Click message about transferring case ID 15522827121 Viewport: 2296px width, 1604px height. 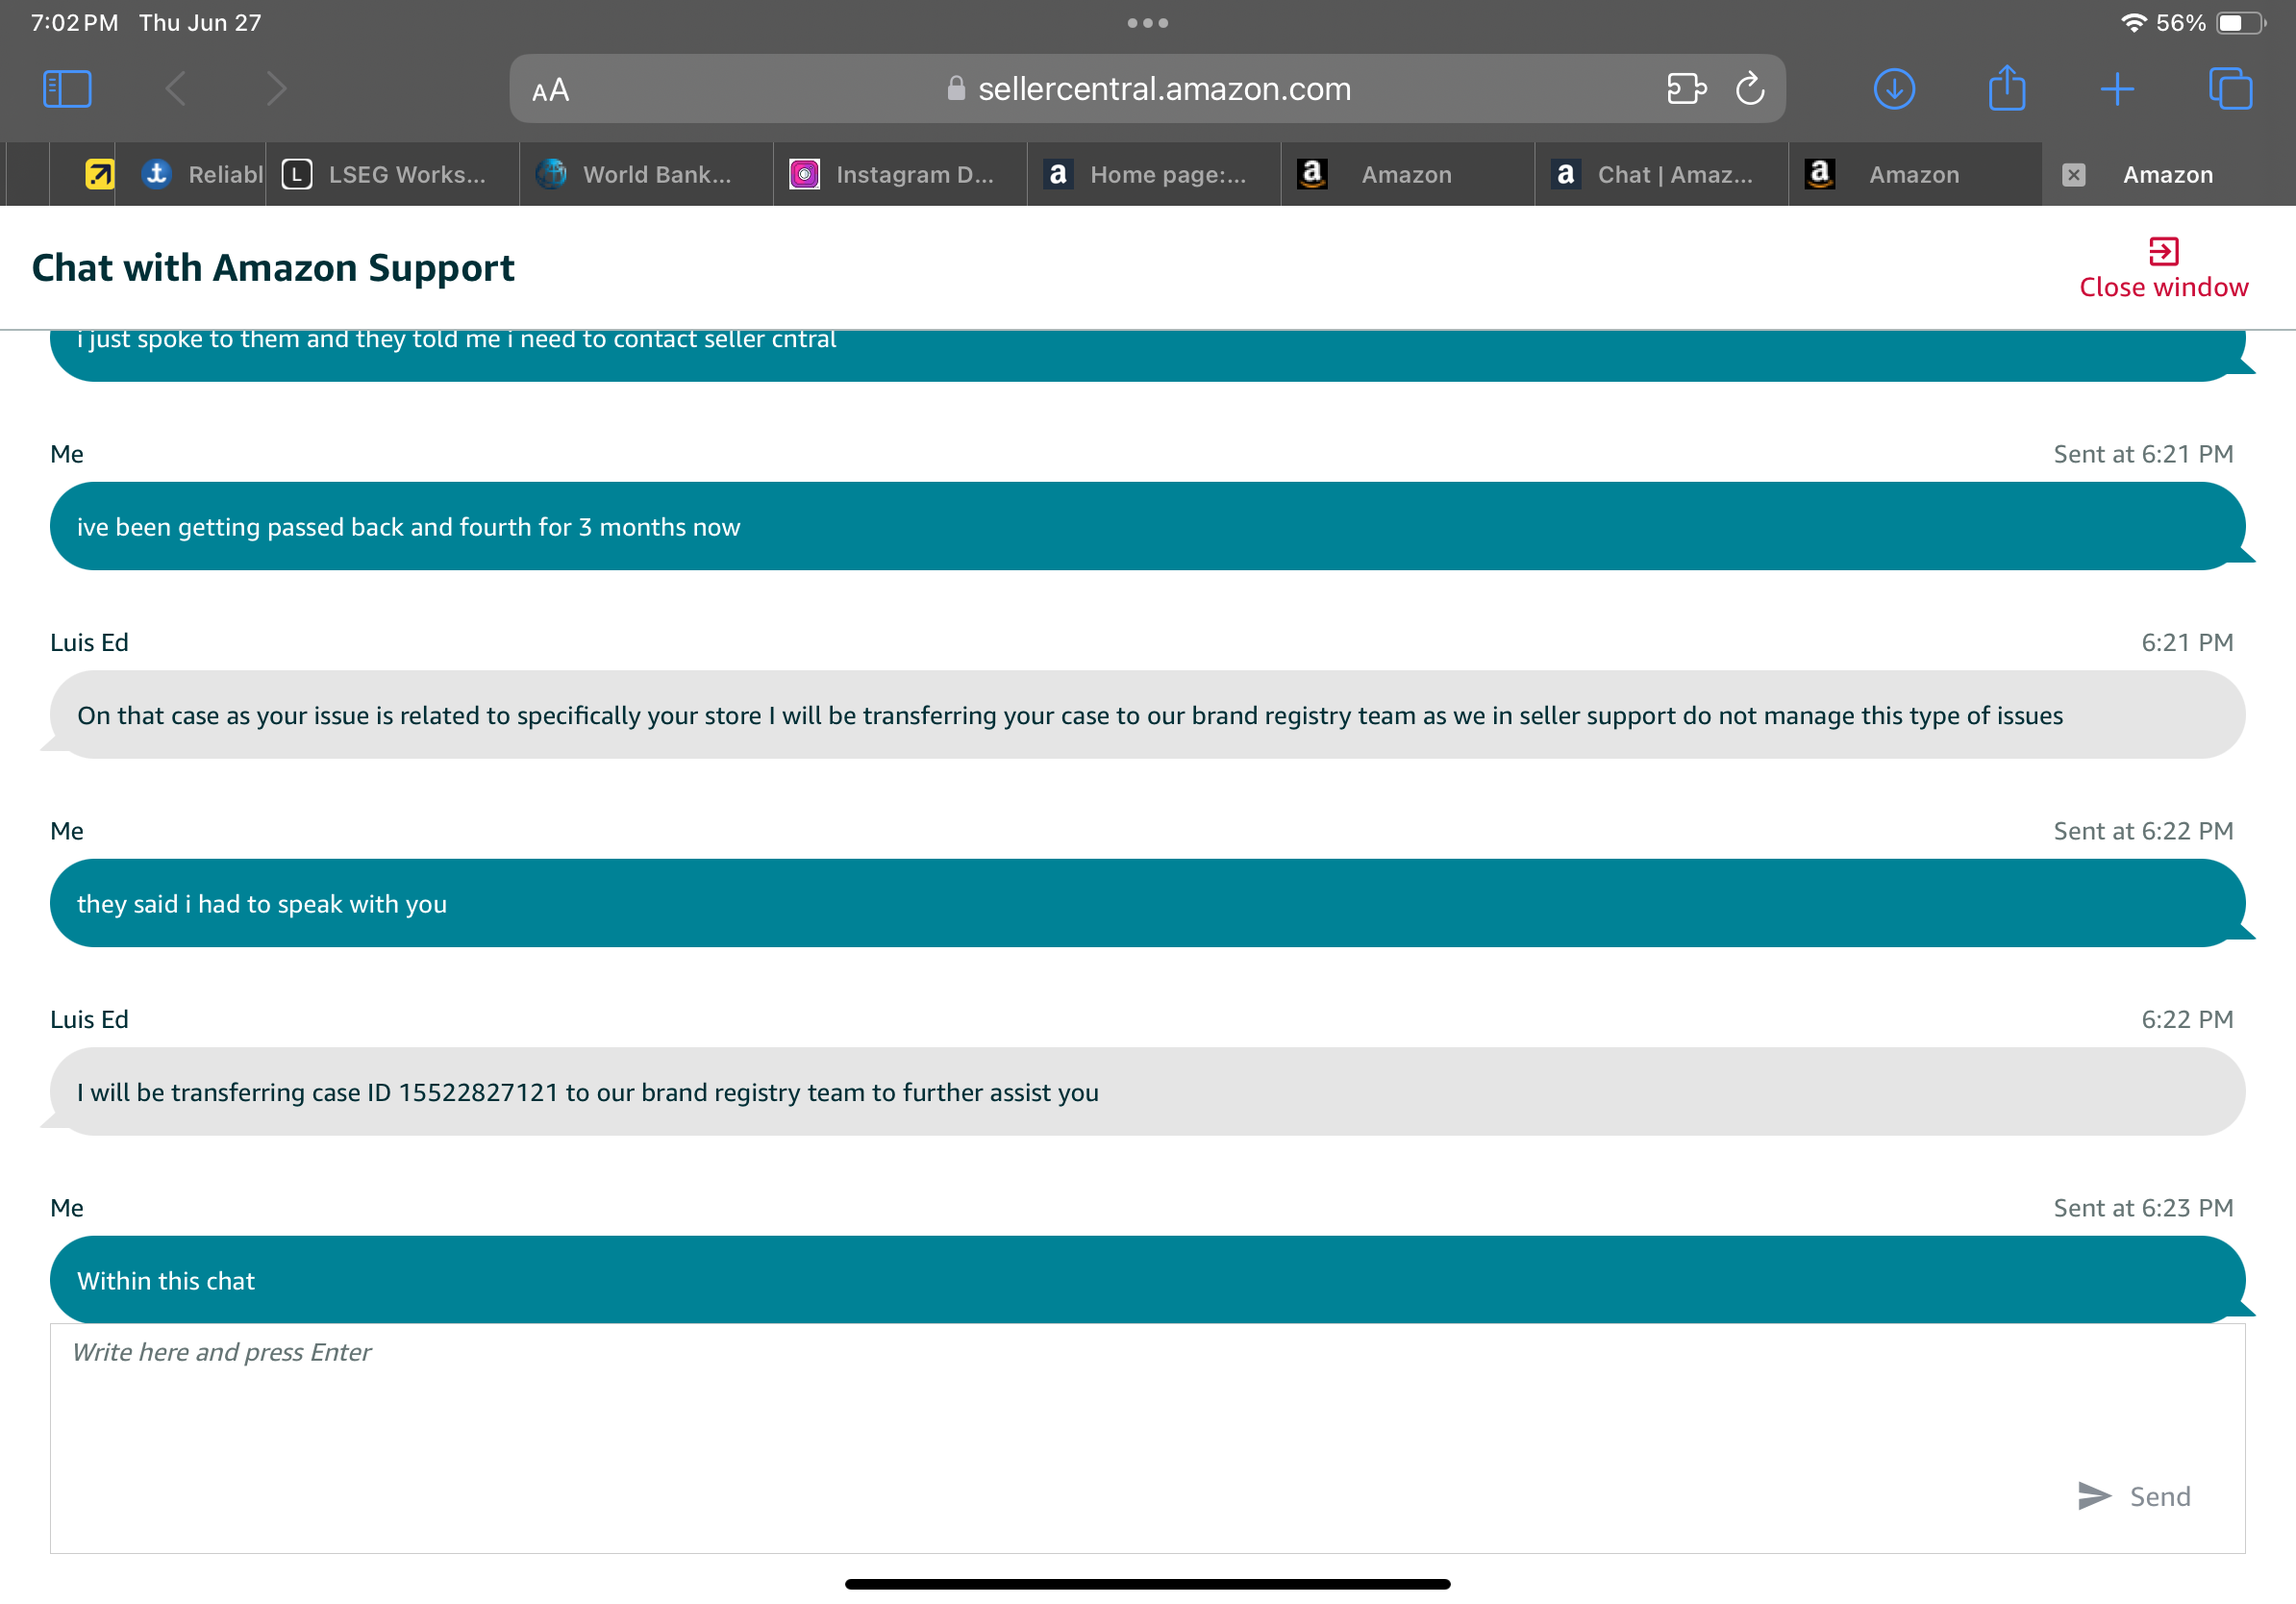click(x=1148, y=1092)
